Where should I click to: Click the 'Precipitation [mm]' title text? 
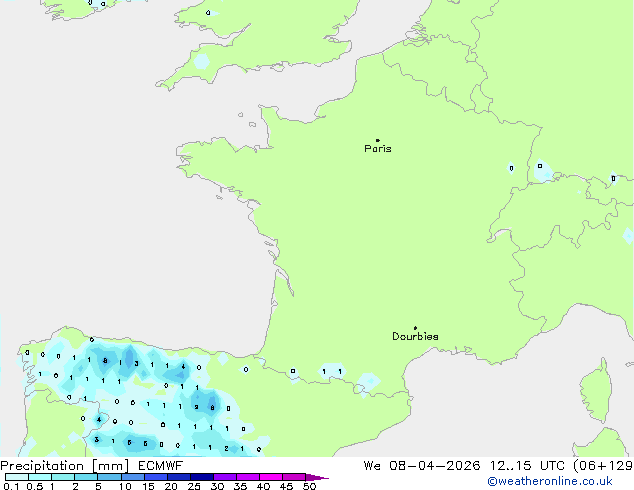point(64,466)
